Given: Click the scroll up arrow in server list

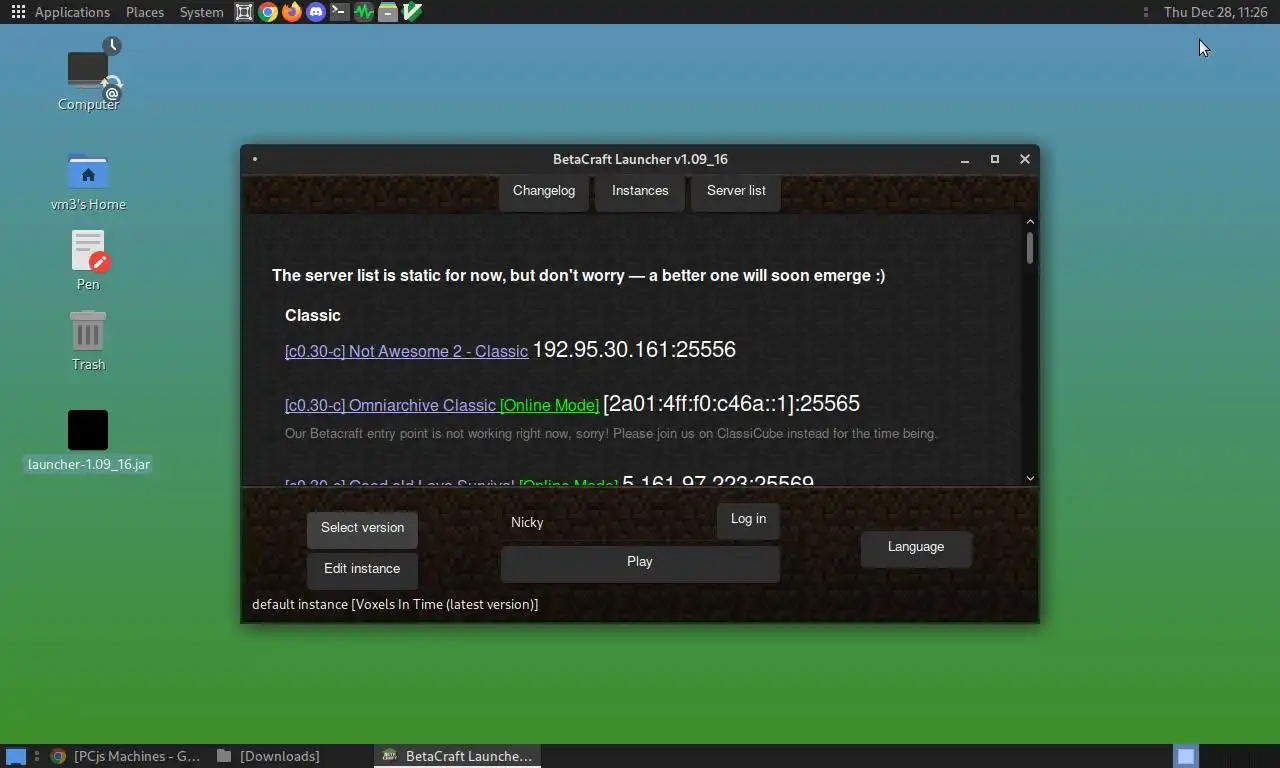Looking at the screenshot, I should tap(1030, 222).
